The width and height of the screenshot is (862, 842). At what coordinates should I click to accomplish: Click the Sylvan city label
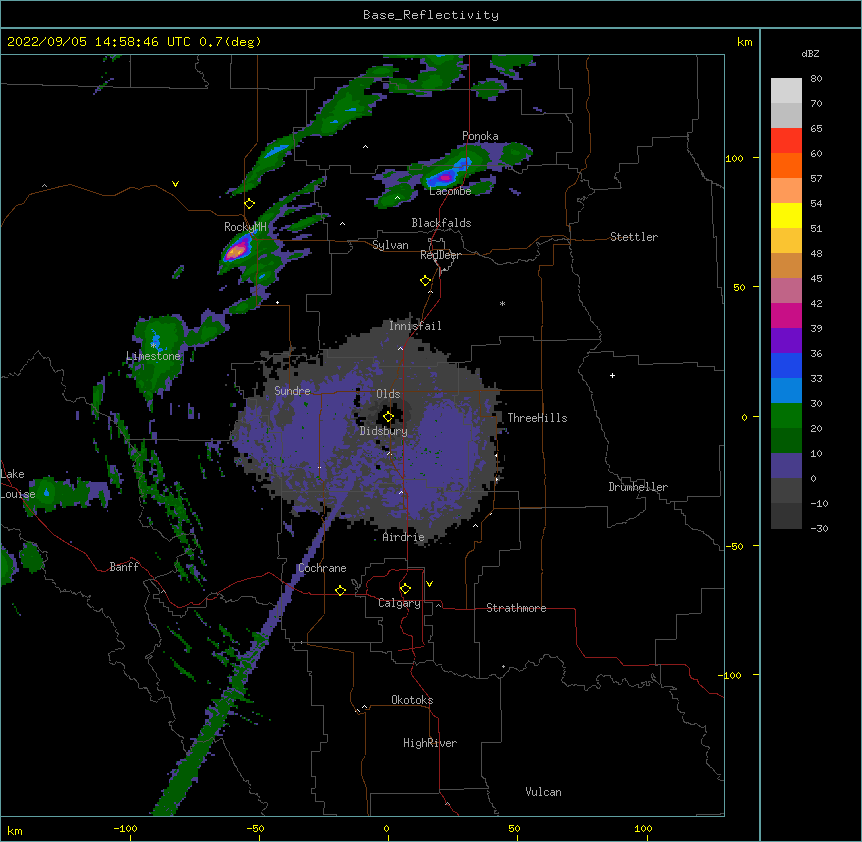coord(390,245)
